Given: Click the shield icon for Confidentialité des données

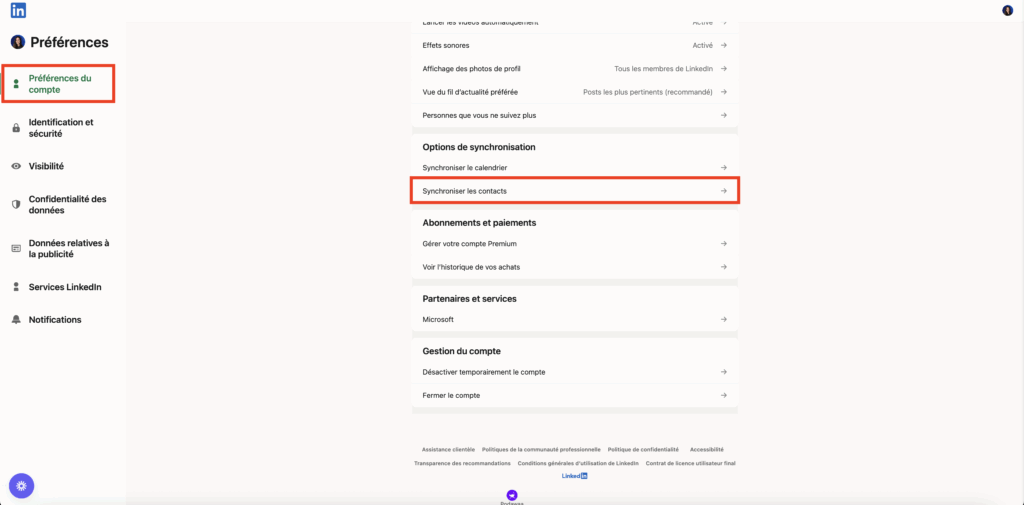Looking at the screenshot, I should [16, 204].
